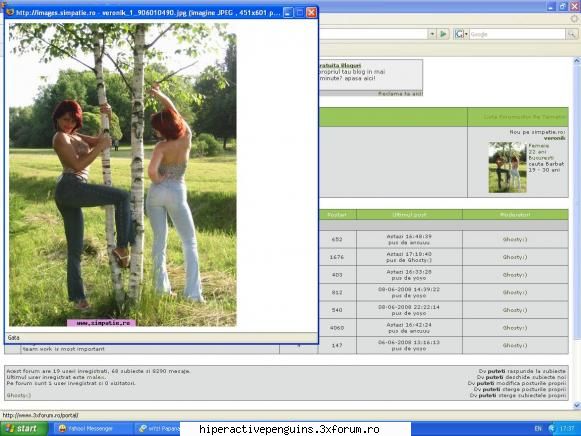Viewport: 581px width, 436px height.
Task: Click the main browser address field
Action: pyautogui.click(x=374, y=34)
